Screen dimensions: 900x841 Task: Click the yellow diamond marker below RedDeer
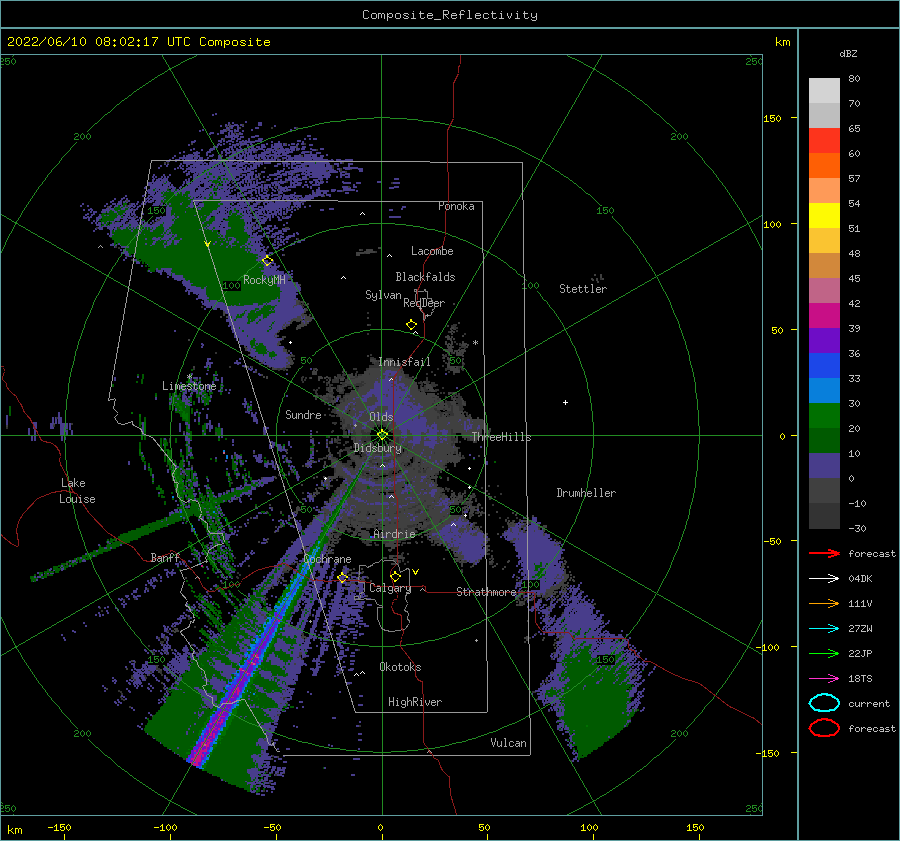pyautogui.click(x=412, y=325)
